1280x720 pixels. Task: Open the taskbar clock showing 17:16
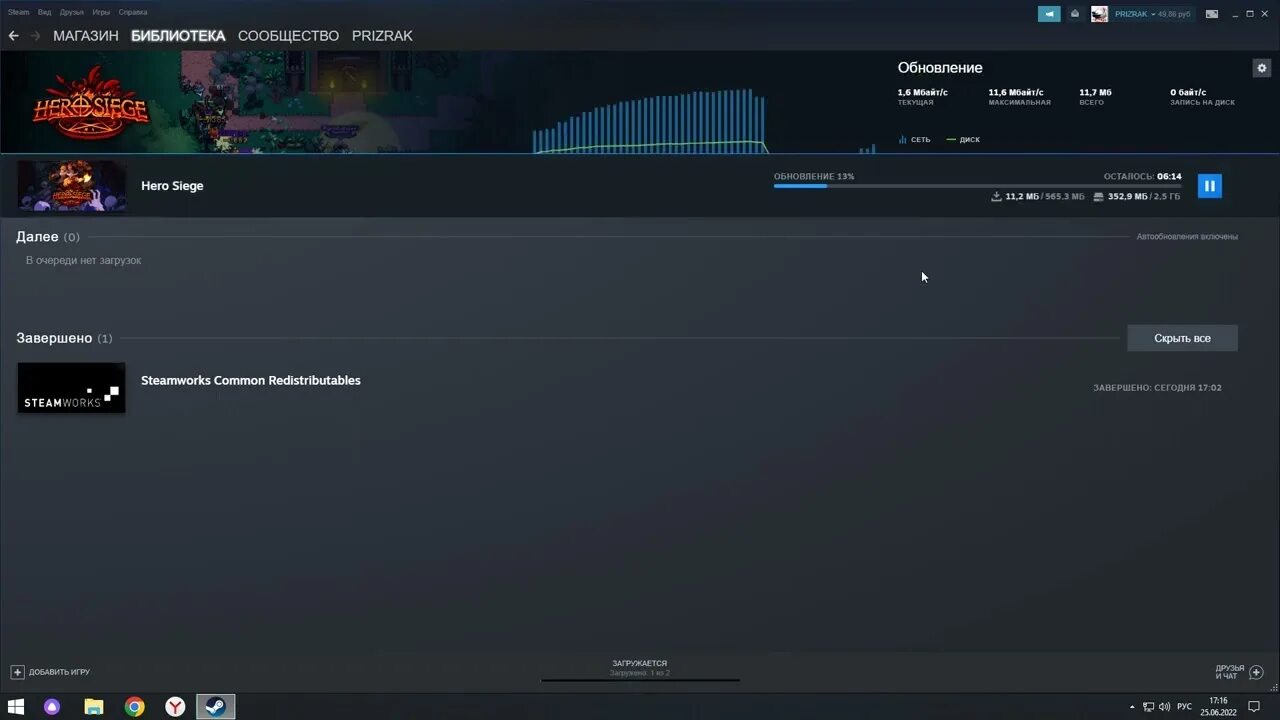[1218, 707]
